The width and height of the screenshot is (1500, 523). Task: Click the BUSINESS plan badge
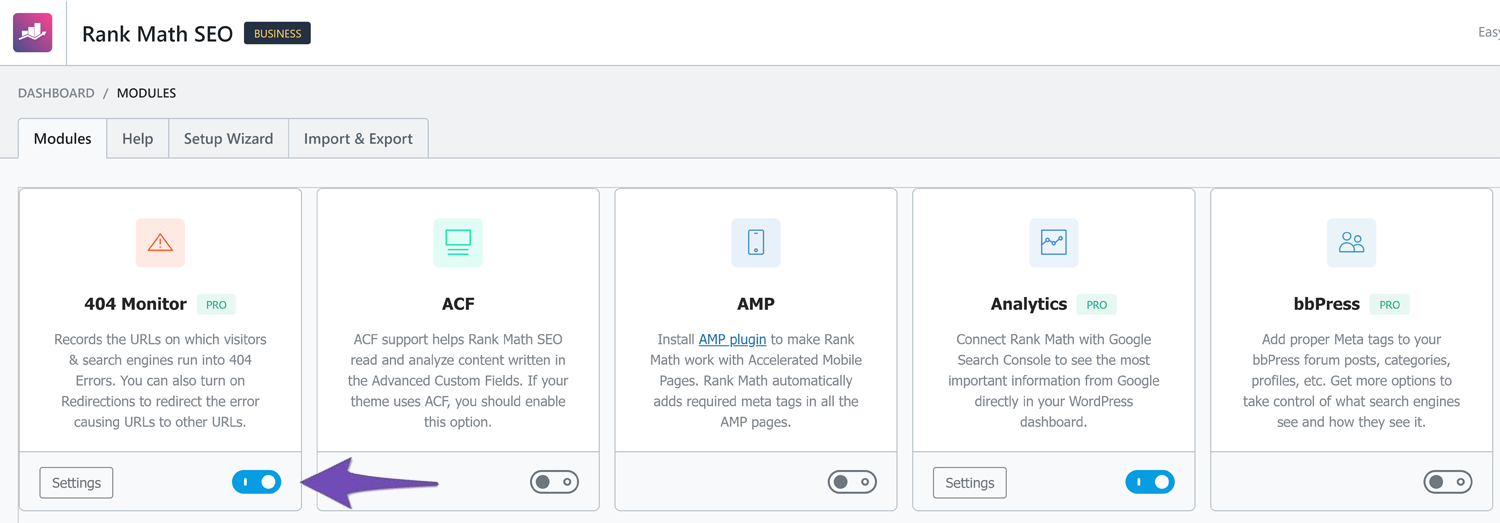coord(277,34)
